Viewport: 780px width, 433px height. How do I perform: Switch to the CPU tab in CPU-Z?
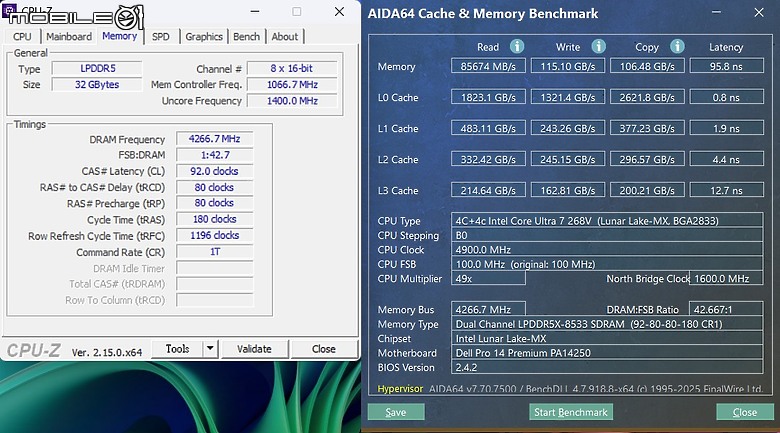coord(22,36)
